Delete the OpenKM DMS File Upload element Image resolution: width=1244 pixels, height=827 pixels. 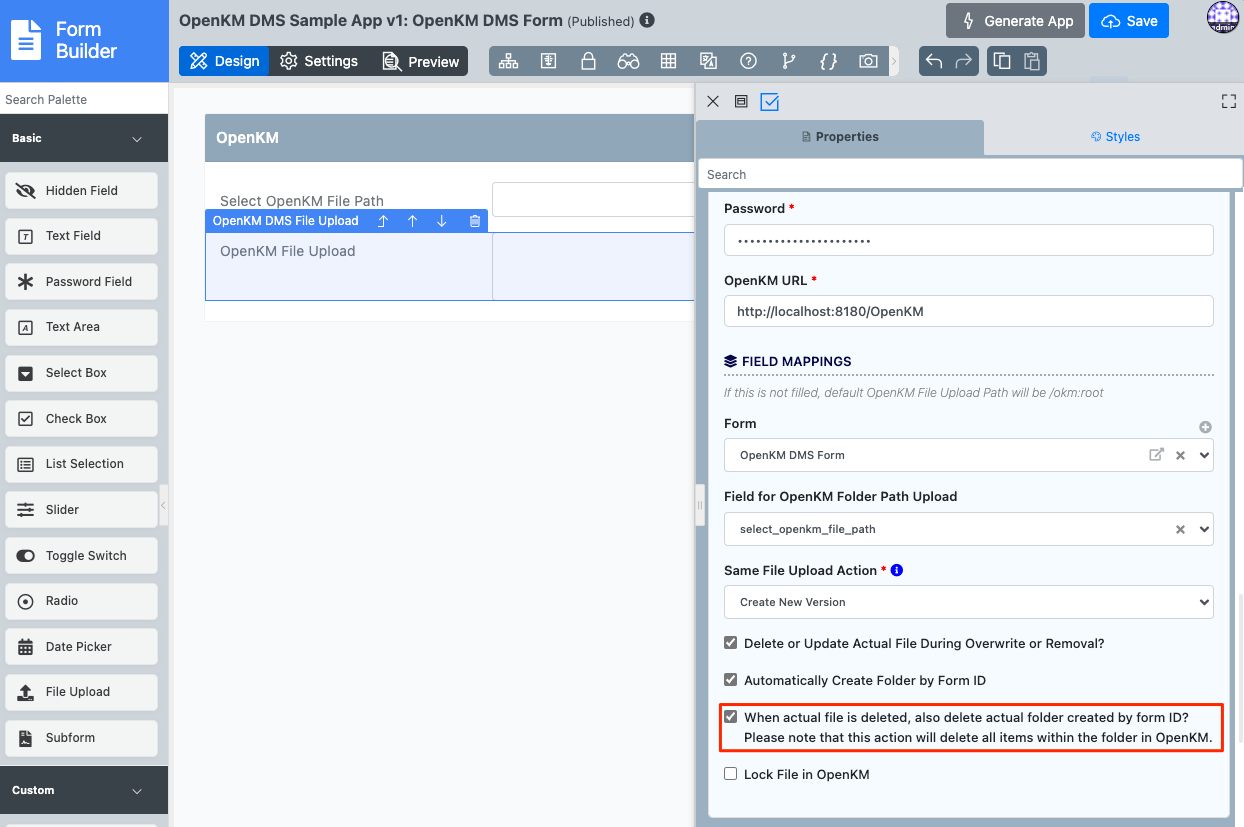475,221
